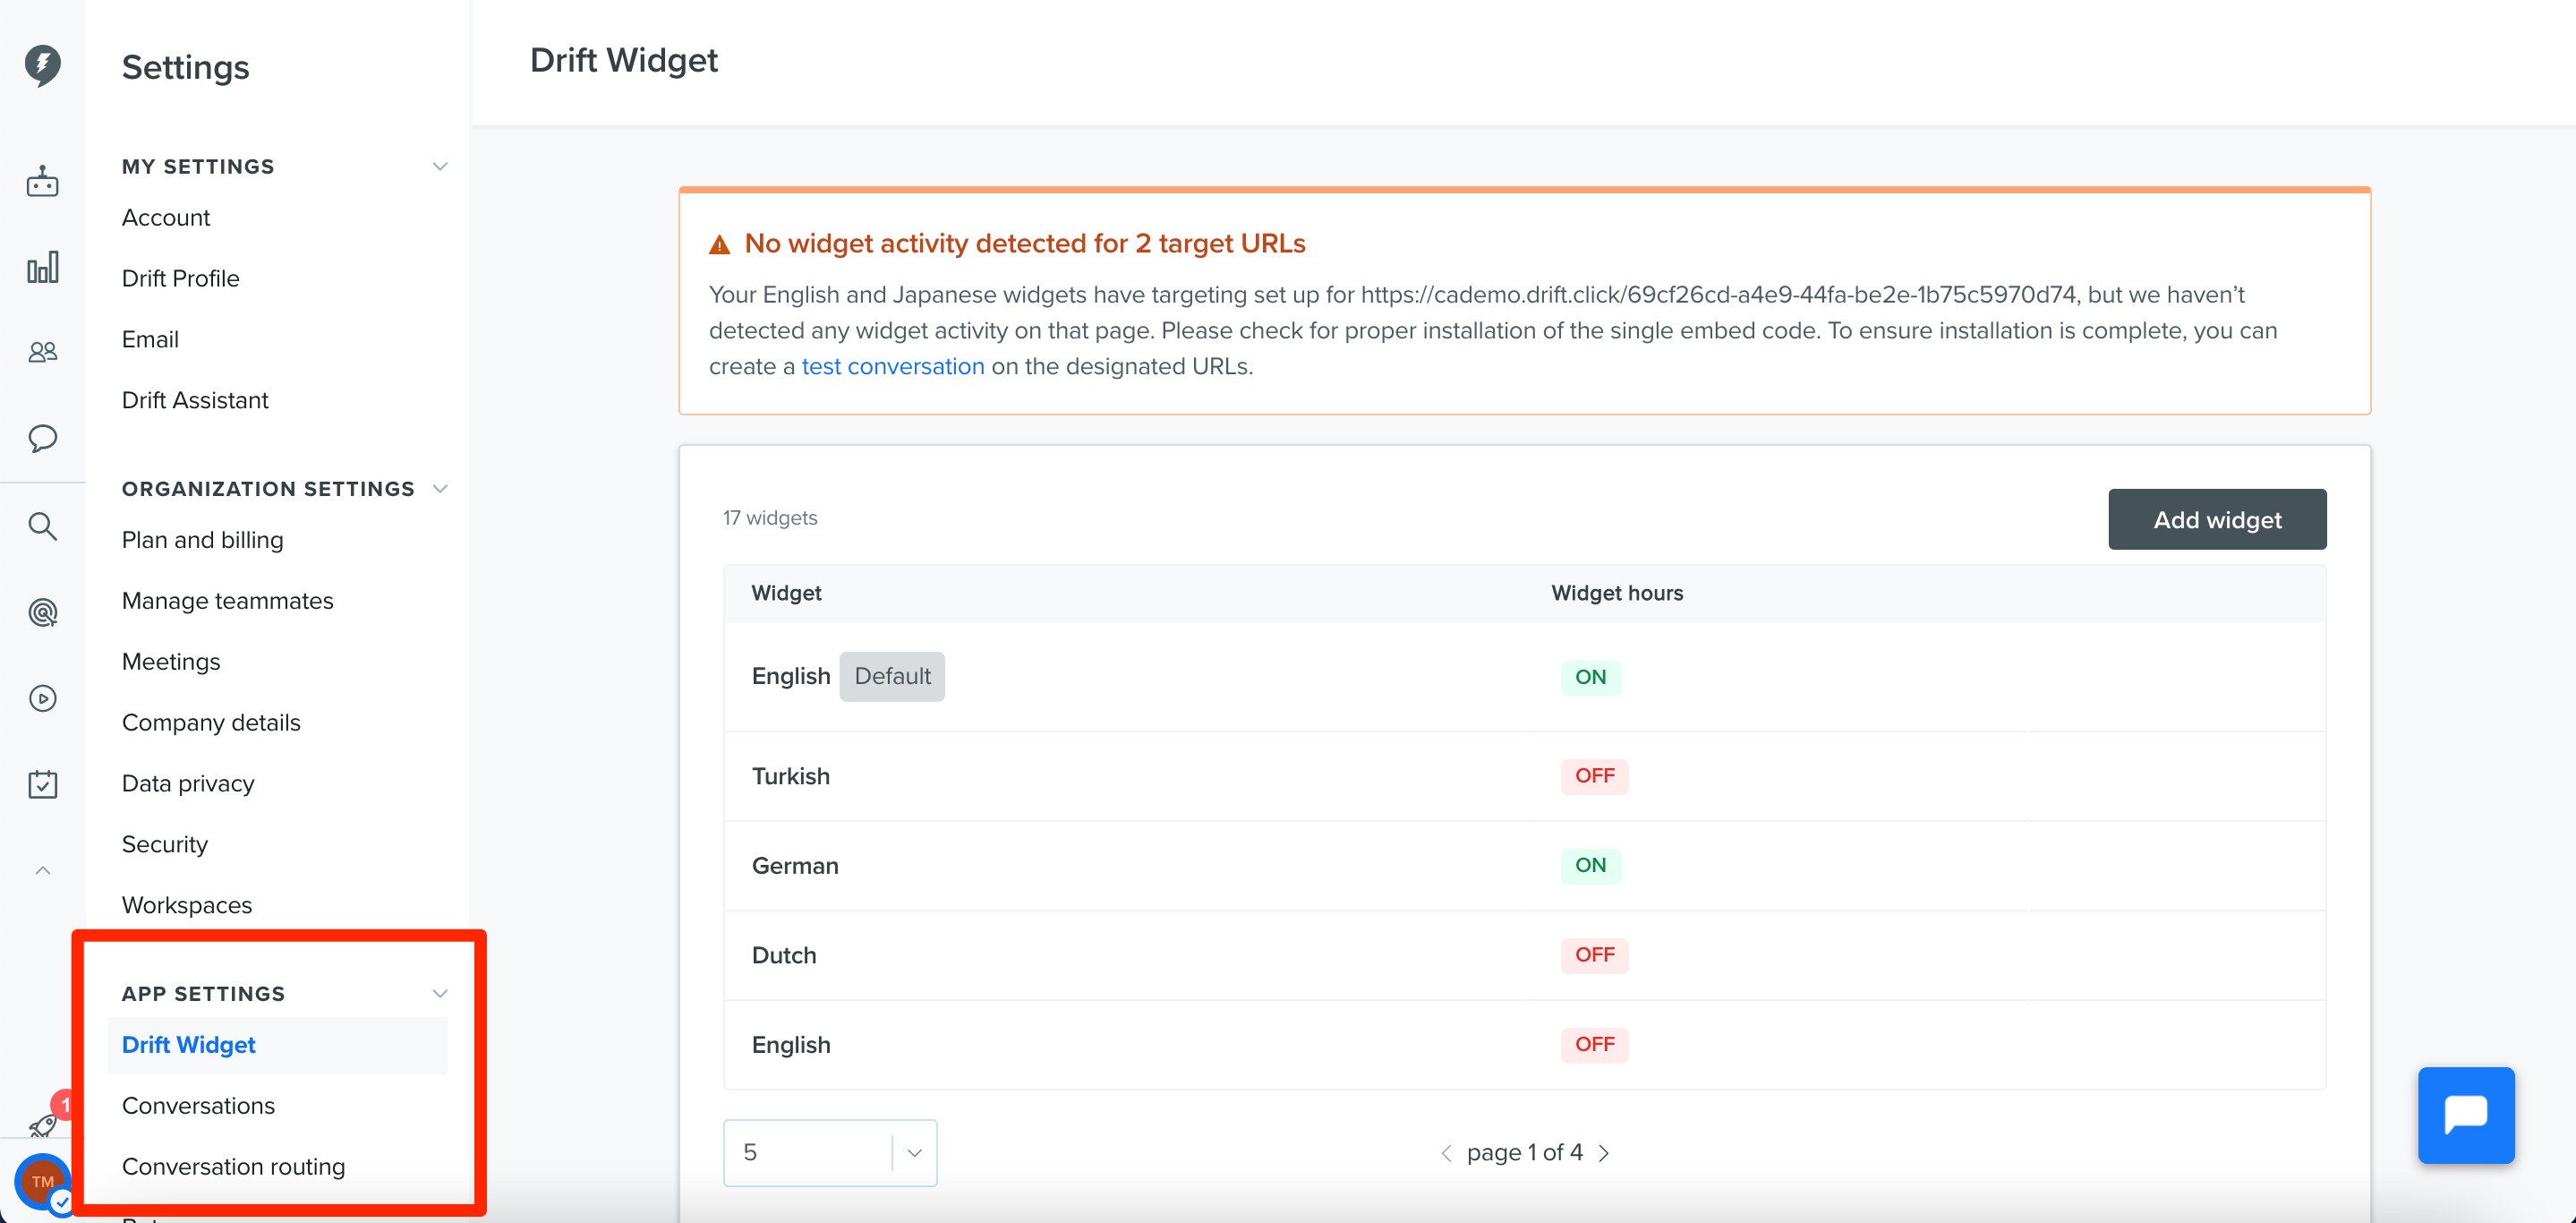Open the Conversations speech bubble icon
Viewport: 2576px width, 1223px height.
tap(42, 438)
